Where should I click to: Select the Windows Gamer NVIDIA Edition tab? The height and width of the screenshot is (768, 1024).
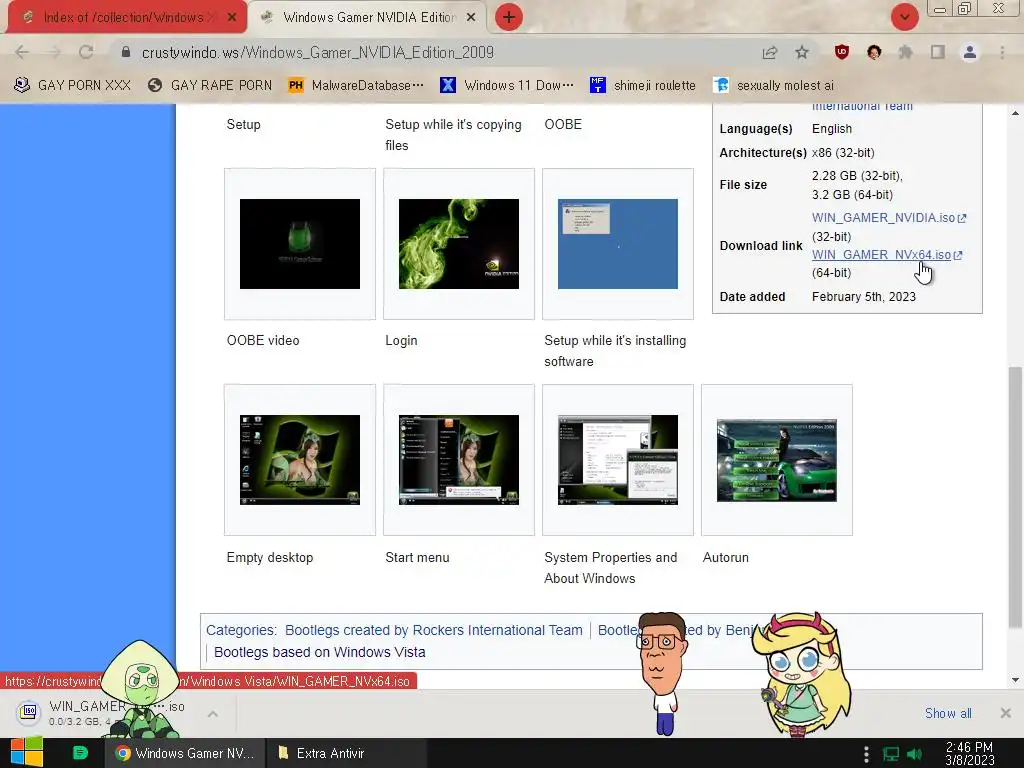(369, 18)
